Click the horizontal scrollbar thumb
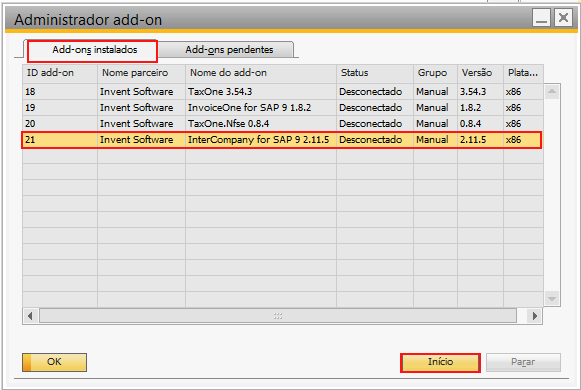Viewport: 581px width, 390px height. 278,316
